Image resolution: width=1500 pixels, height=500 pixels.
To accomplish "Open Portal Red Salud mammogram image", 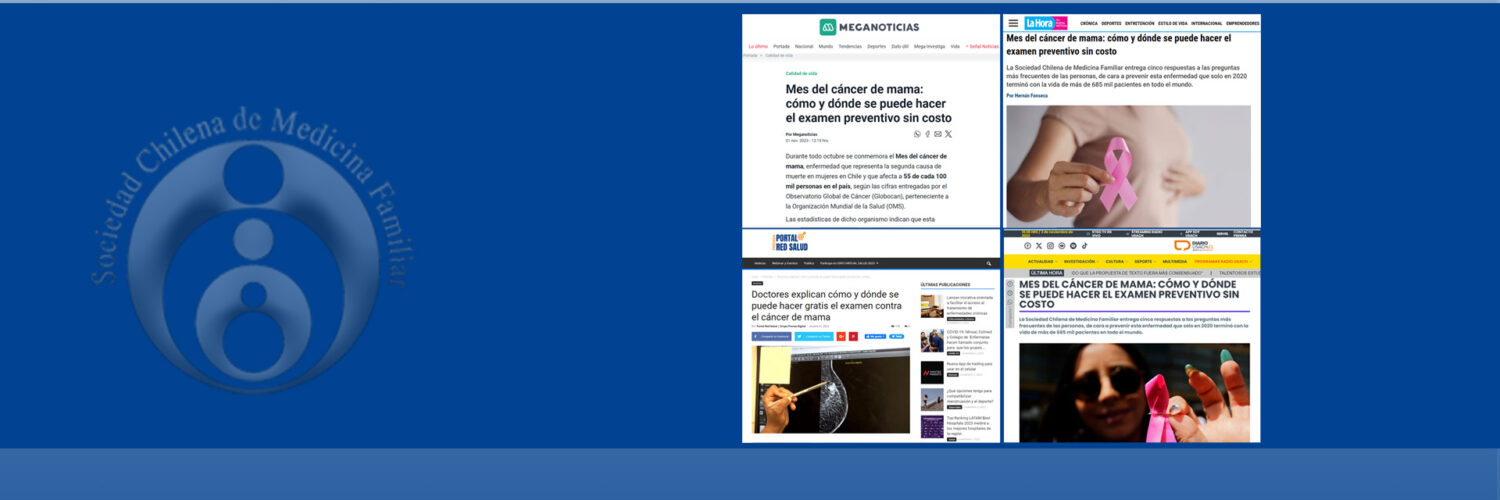I will click(831, 390).
